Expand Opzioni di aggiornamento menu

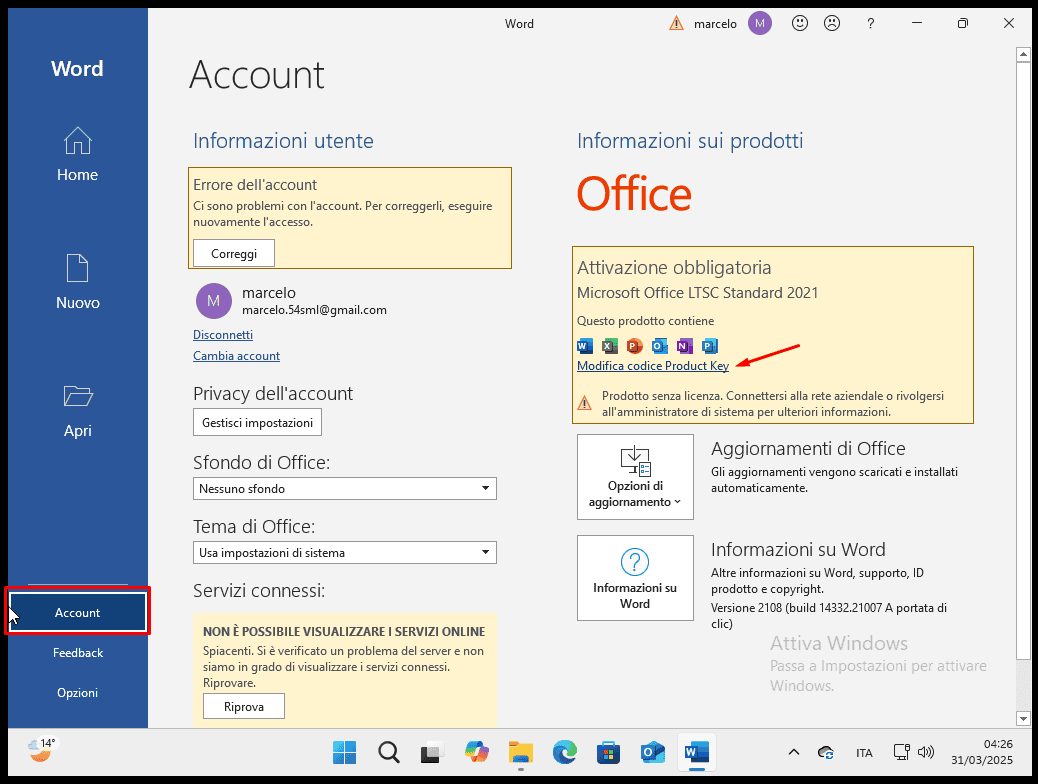(635, 476)
